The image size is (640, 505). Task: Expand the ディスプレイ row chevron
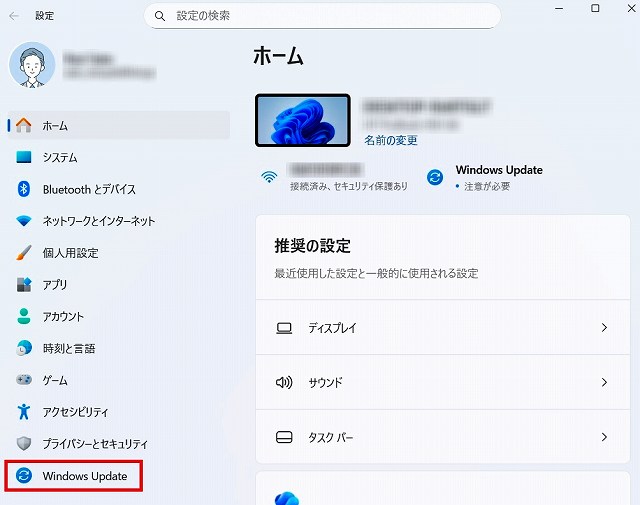pos(604,328)
